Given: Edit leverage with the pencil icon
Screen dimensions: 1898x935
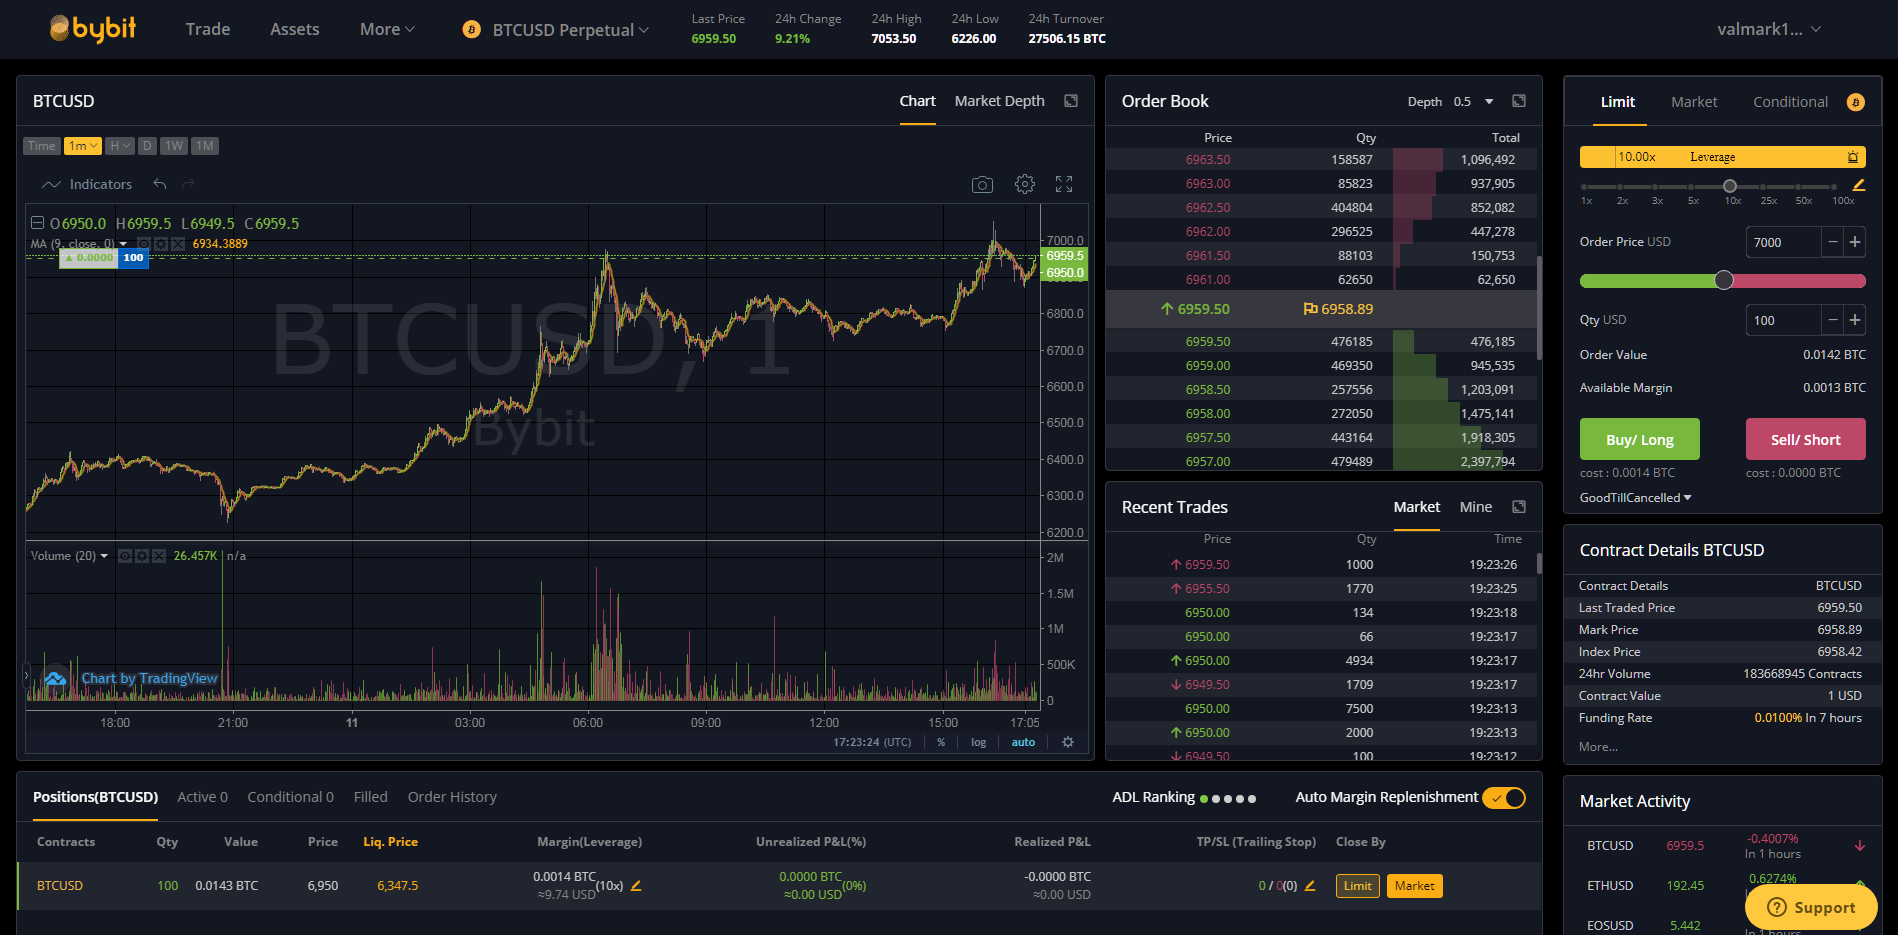Looking at the screenshot, I should pyautogui.click(x=1859, y=185).
